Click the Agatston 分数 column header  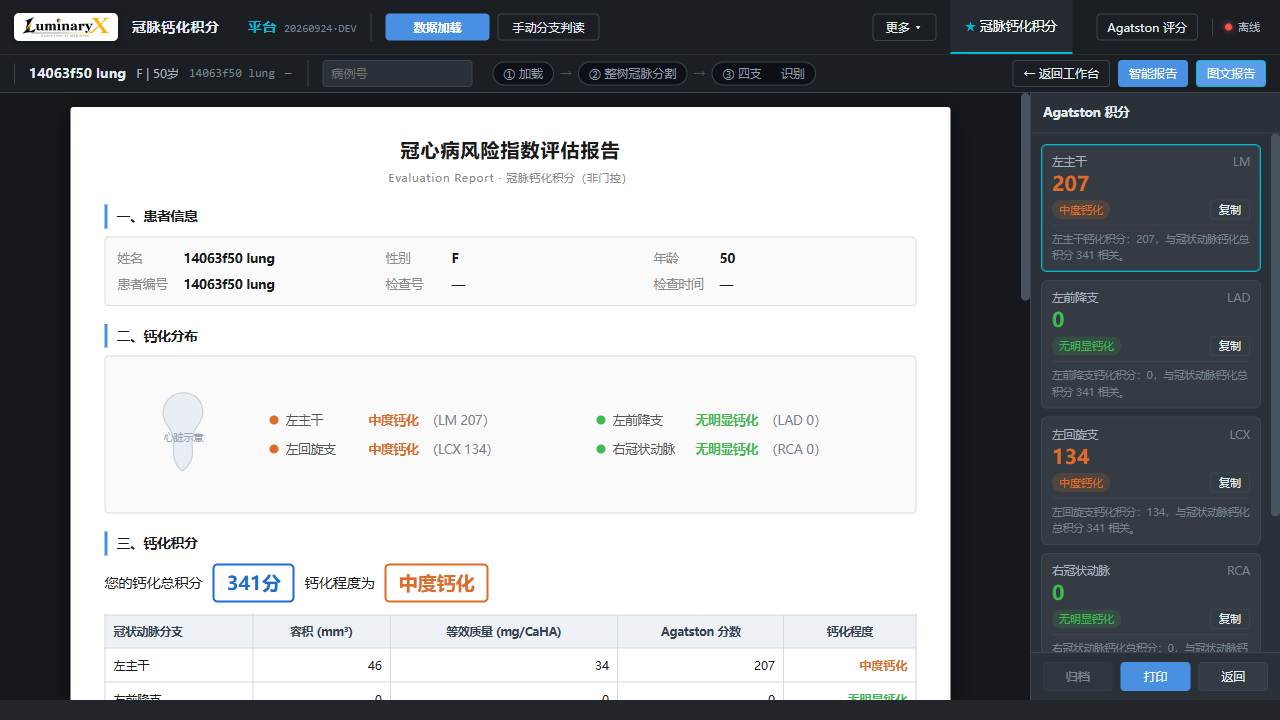(x=701, y=632)
